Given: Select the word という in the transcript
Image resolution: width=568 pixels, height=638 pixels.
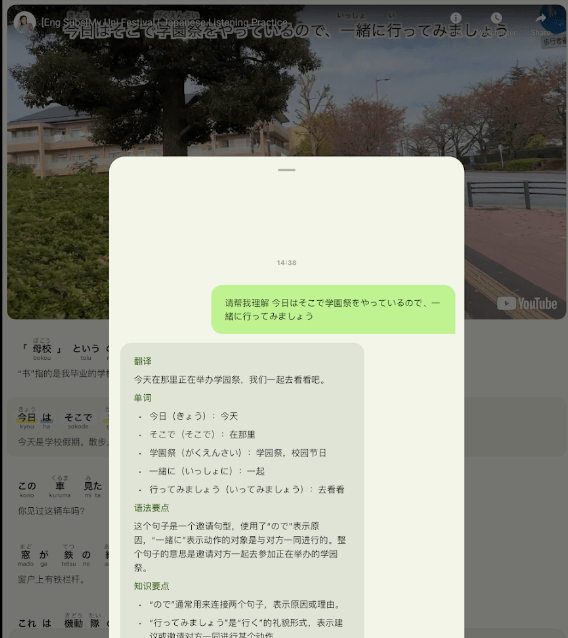Looking at the screenshot, I should (x=86, y=349).
